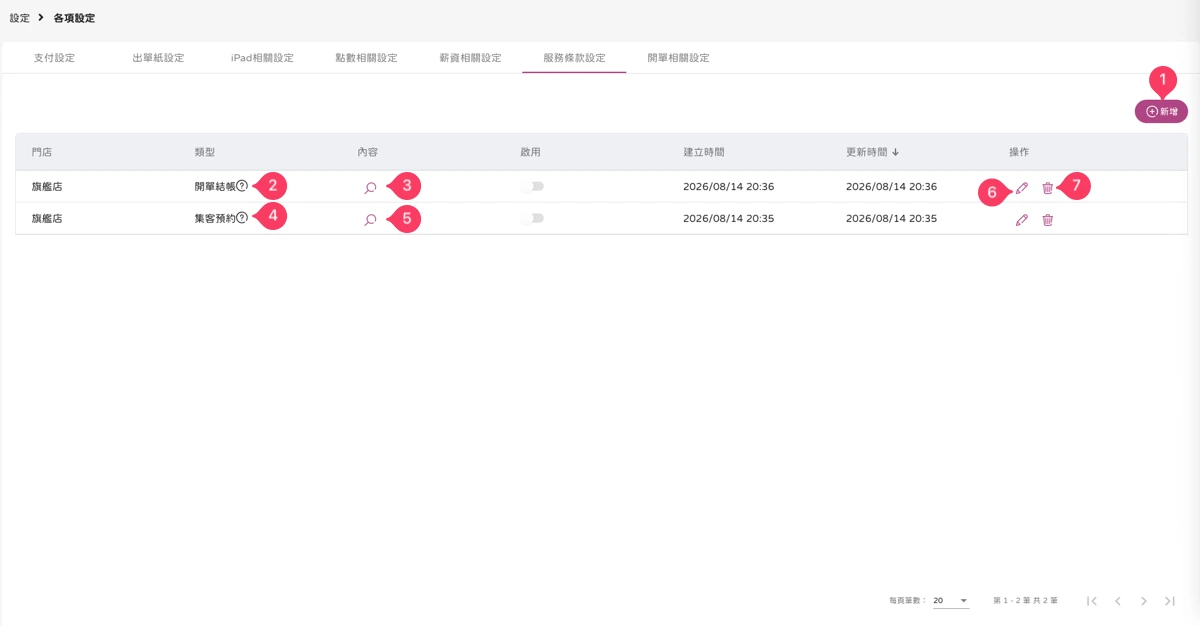
Task: Switch to the 支付設定 tab
Action: click(54, 58)
